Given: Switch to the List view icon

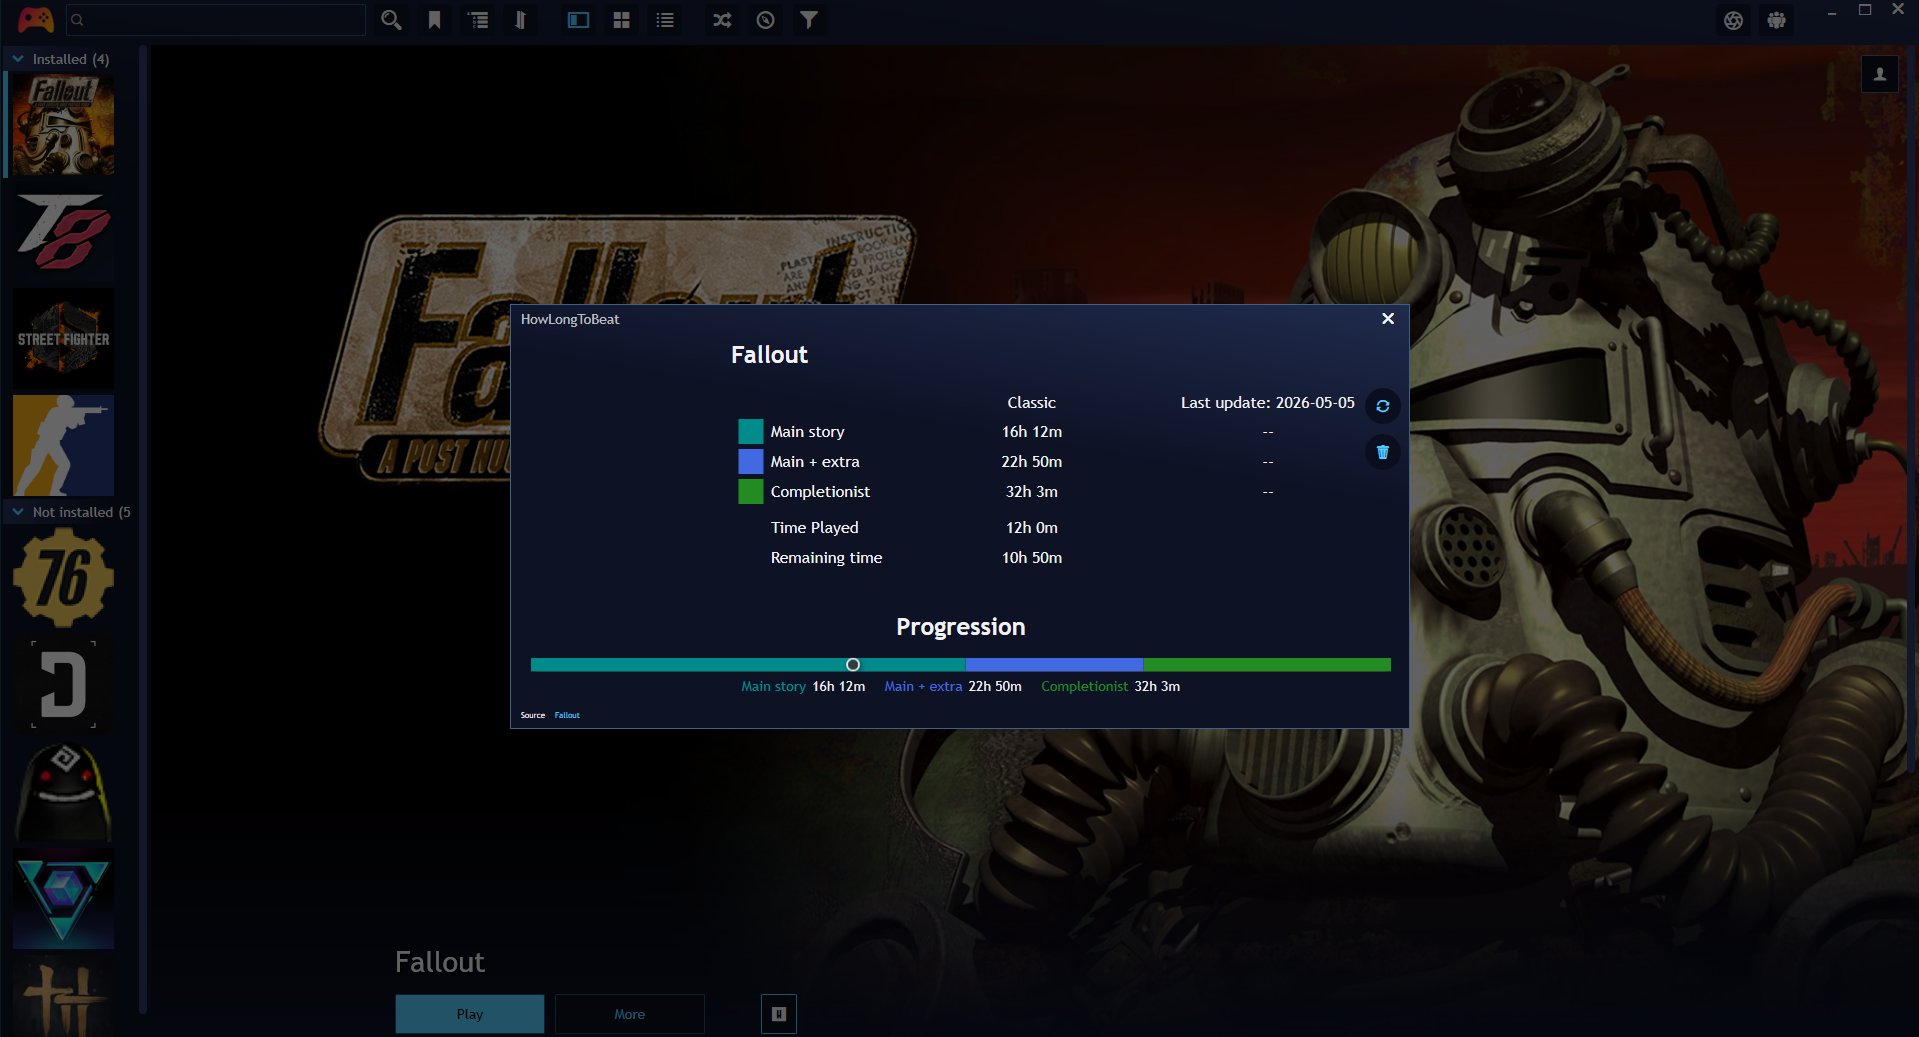Looking at the screenshot, I should [665, 20].
